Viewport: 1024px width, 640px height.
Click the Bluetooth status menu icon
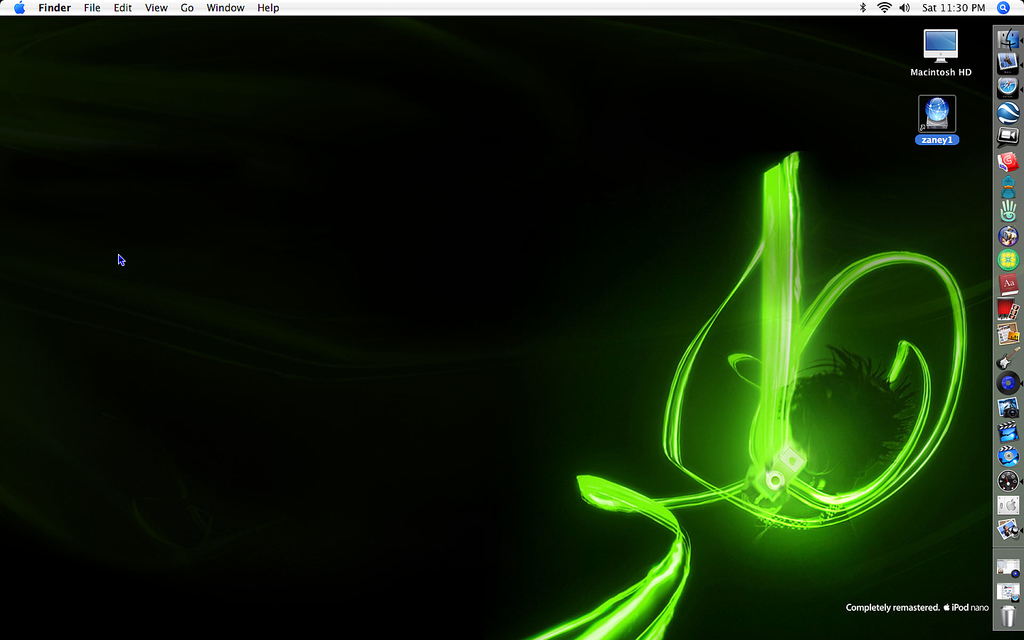pyautogui.click(x=863, y=8)
